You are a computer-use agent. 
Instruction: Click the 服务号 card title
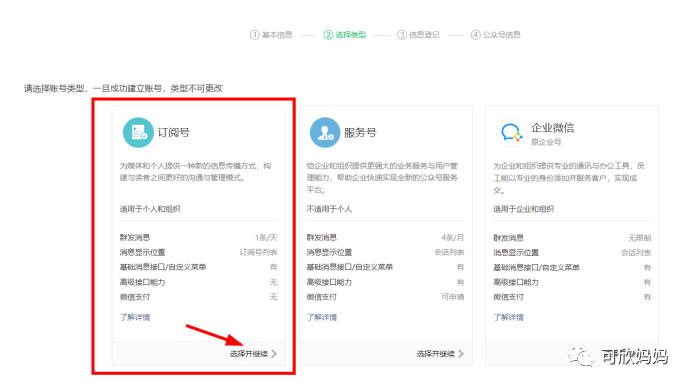(x=360, y=132)
